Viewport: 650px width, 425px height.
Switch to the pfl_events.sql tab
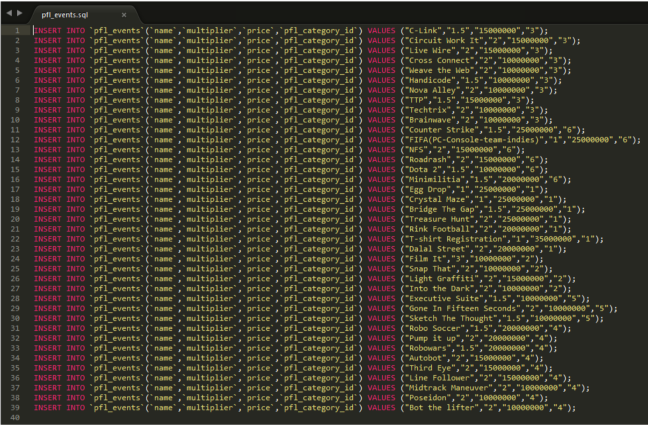point(70,16)
